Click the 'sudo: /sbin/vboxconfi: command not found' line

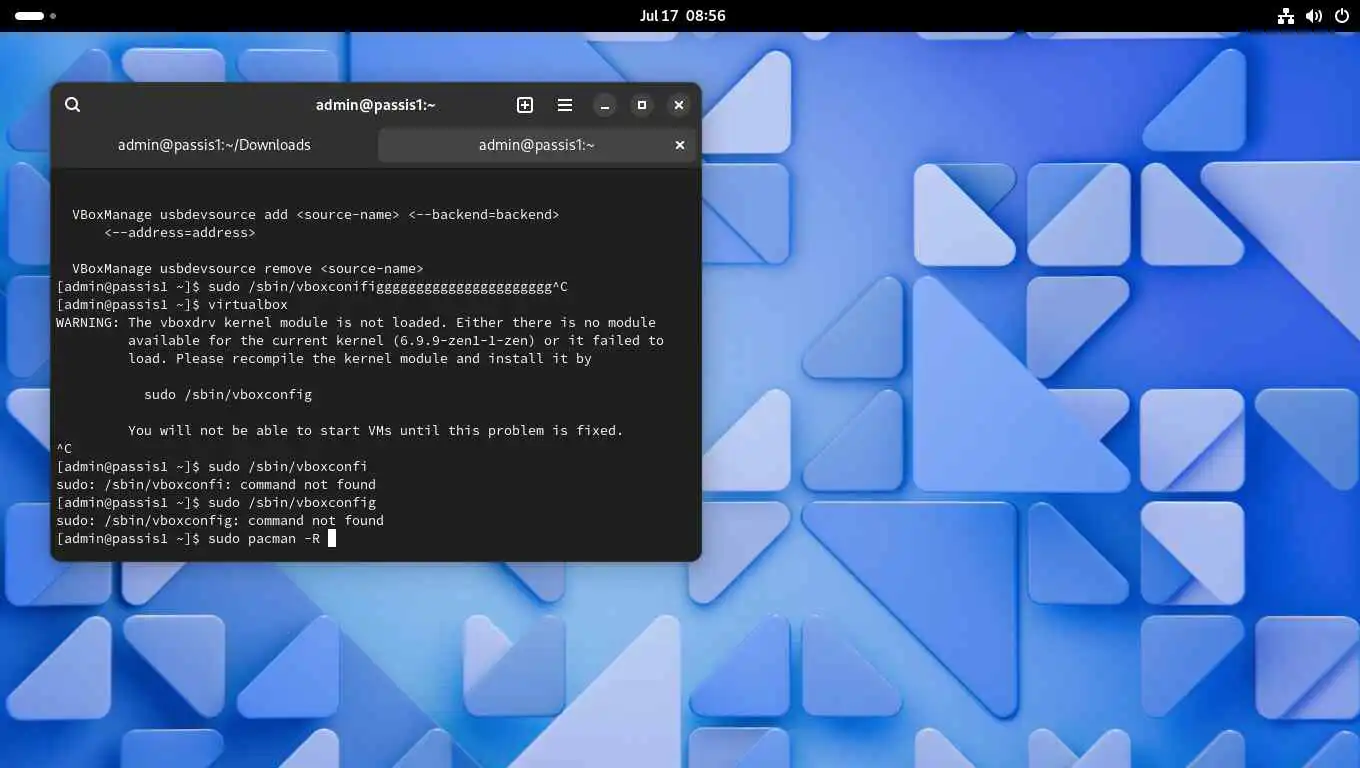(216, 485)
